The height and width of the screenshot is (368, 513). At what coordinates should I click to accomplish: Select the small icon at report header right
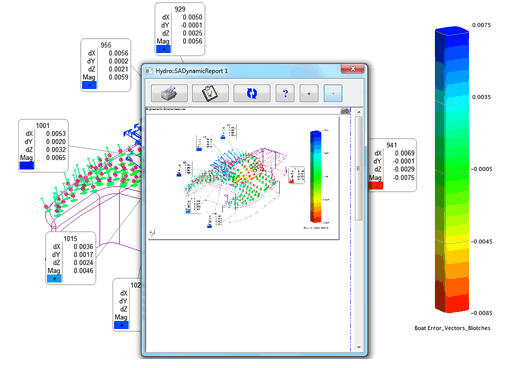pyautogui.click(x=345, y=111)
